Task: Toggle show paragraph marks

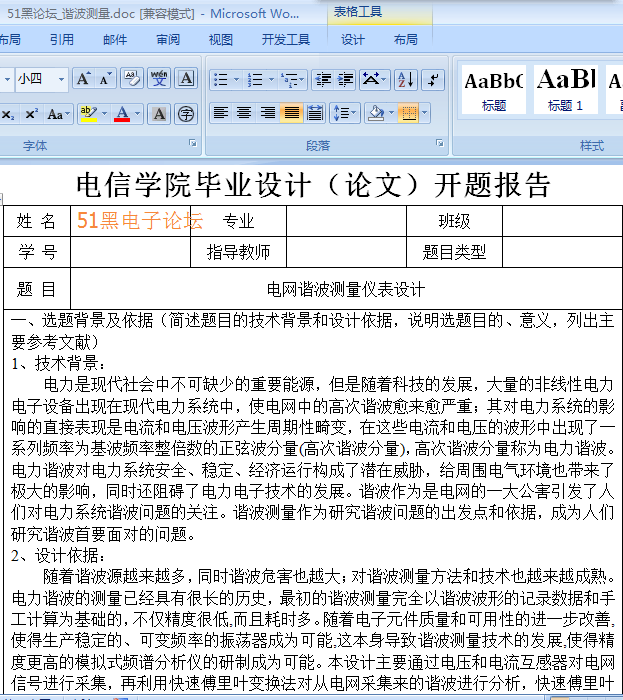Action: click(x=433, y=80)
